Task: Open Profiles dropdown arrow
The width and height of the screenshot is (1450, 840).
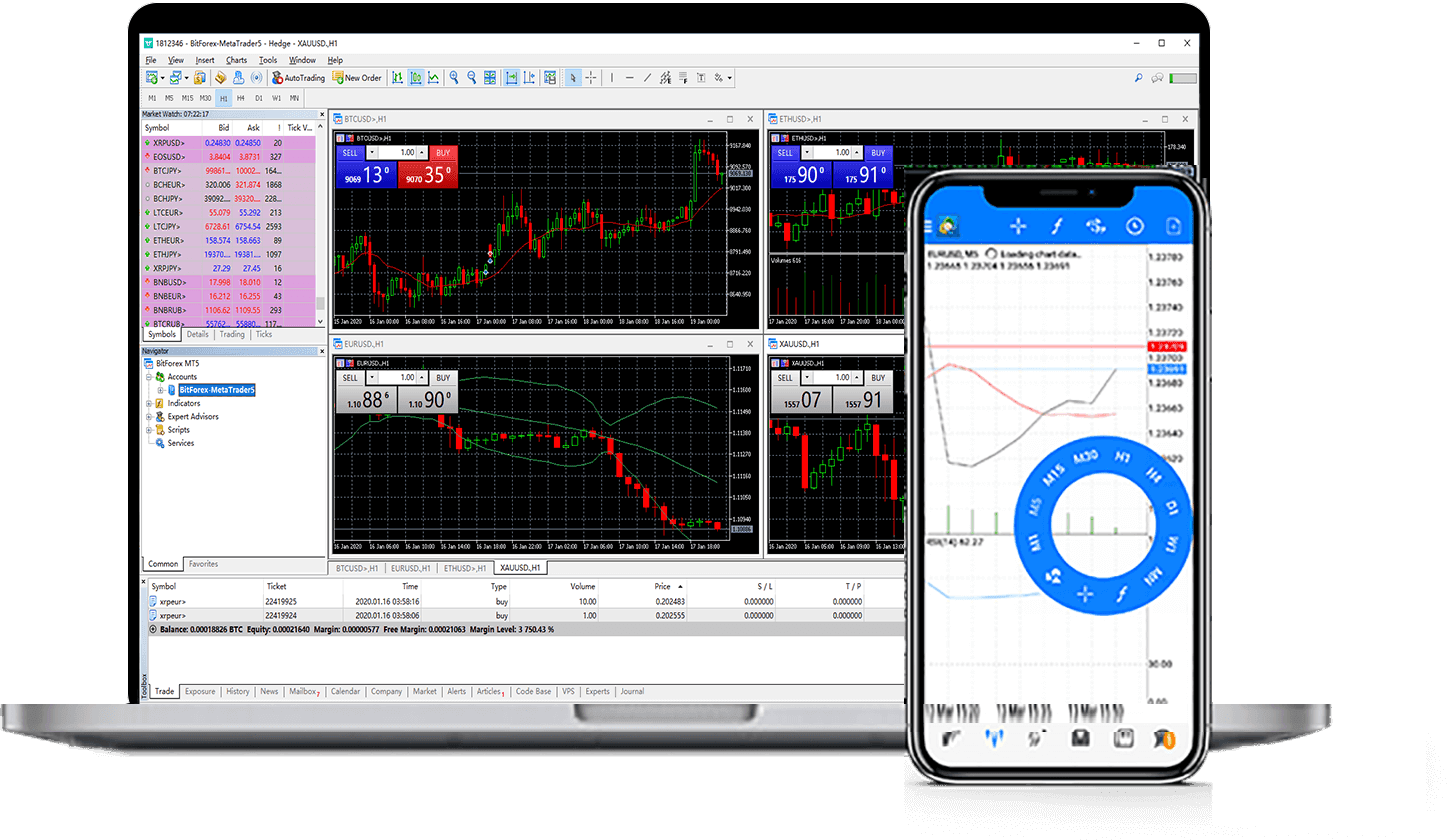Action: [186, 77]
